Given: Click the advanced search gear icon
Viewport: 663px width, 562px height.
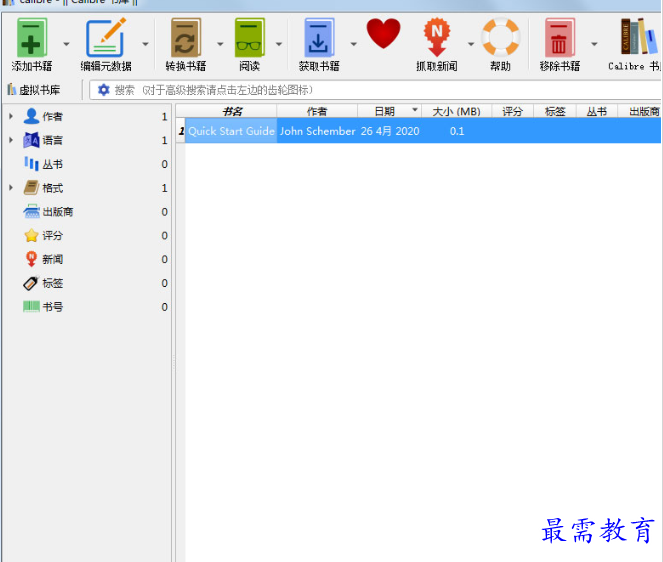Looking at the screenshot, I should (104, 90).
